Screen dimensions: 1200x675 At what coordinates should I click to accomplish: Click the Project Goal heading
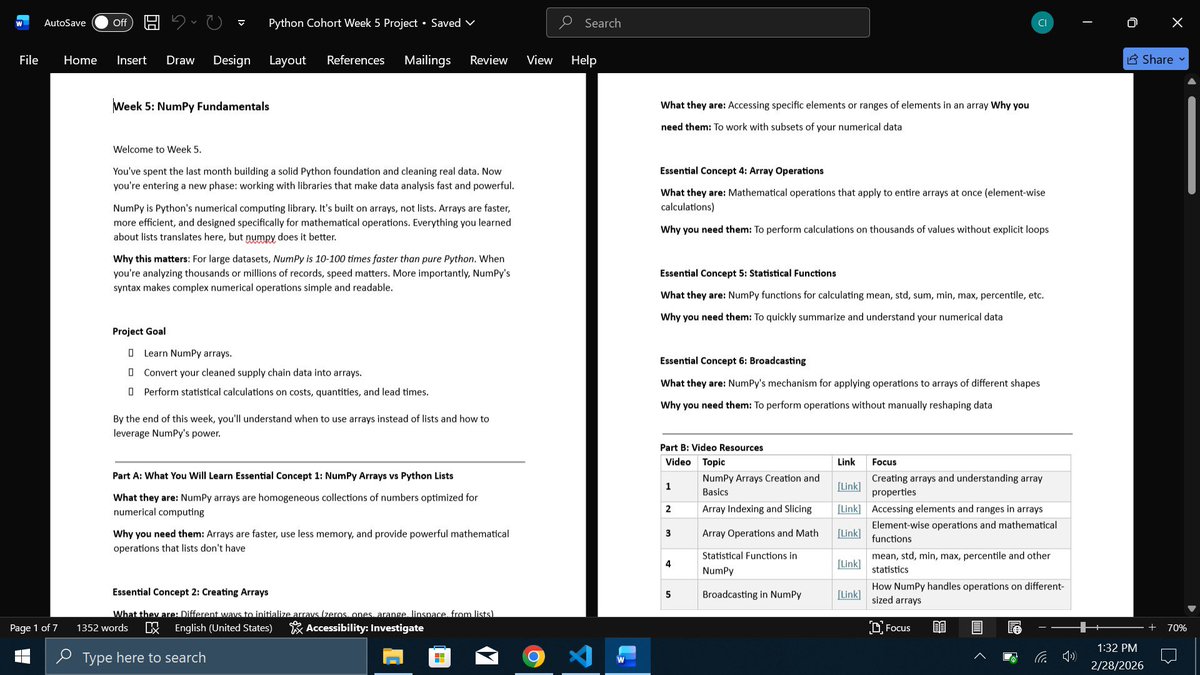point(139,331)
